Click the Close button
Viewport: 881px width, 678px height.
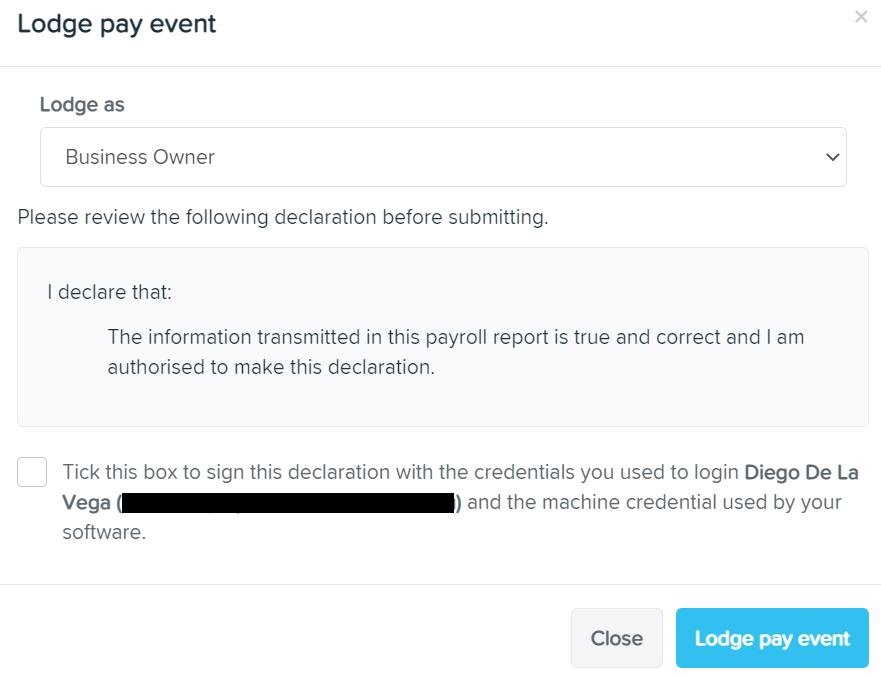coord(616,638)
